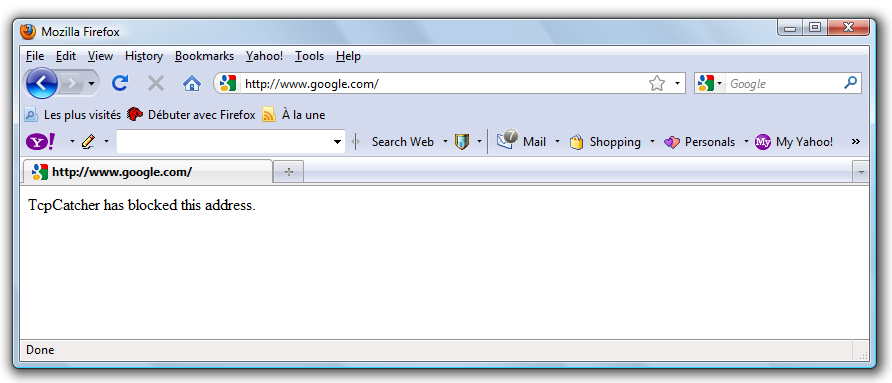The height and width of the screenshot is (383, 892).
Task: Click the À la une RSS feed icon
Action: [269, 114]
